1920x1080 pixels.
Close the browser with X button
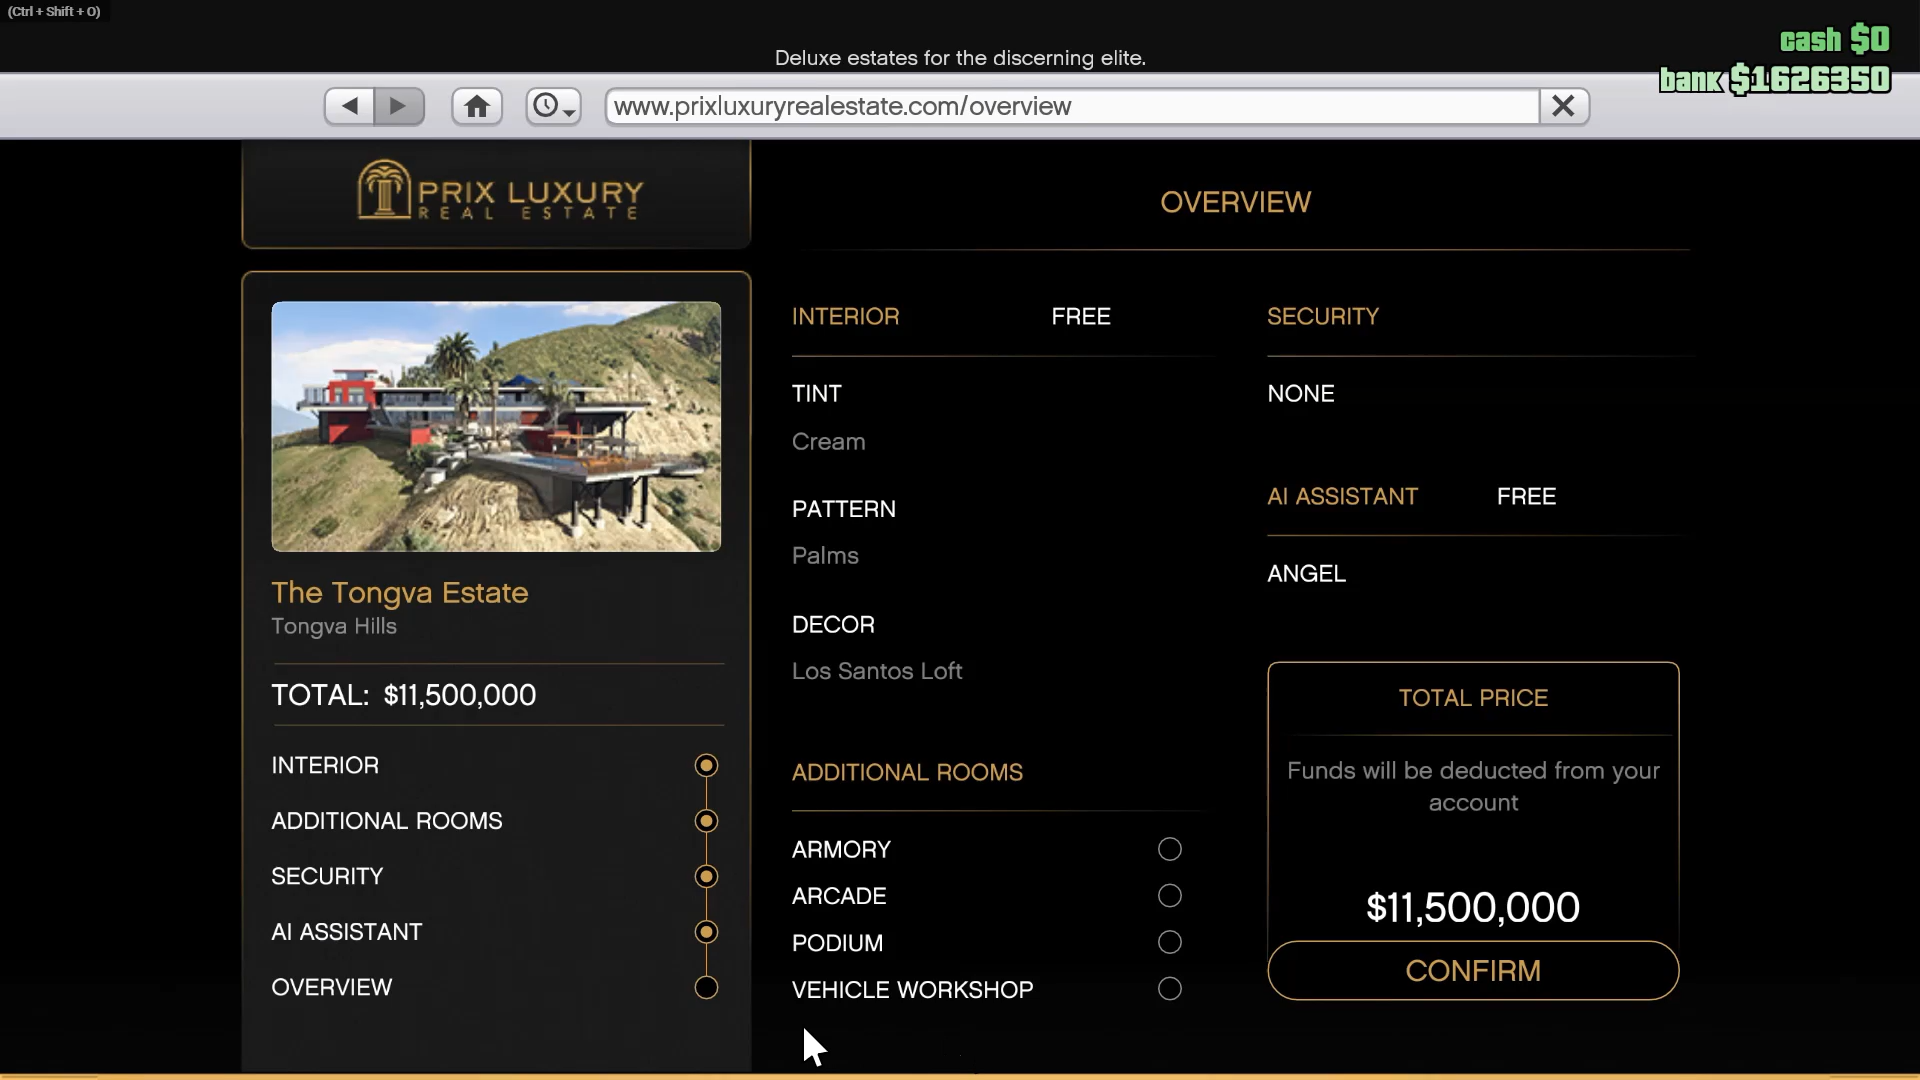point(1563,106)
